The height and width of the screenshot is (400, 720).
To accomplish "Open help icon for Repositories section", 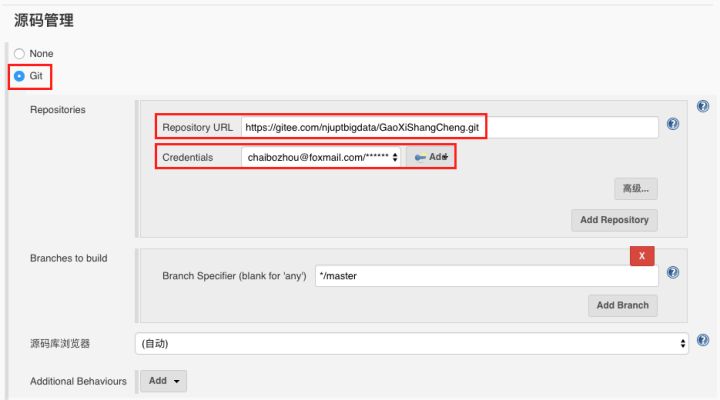I will [703, 106].
